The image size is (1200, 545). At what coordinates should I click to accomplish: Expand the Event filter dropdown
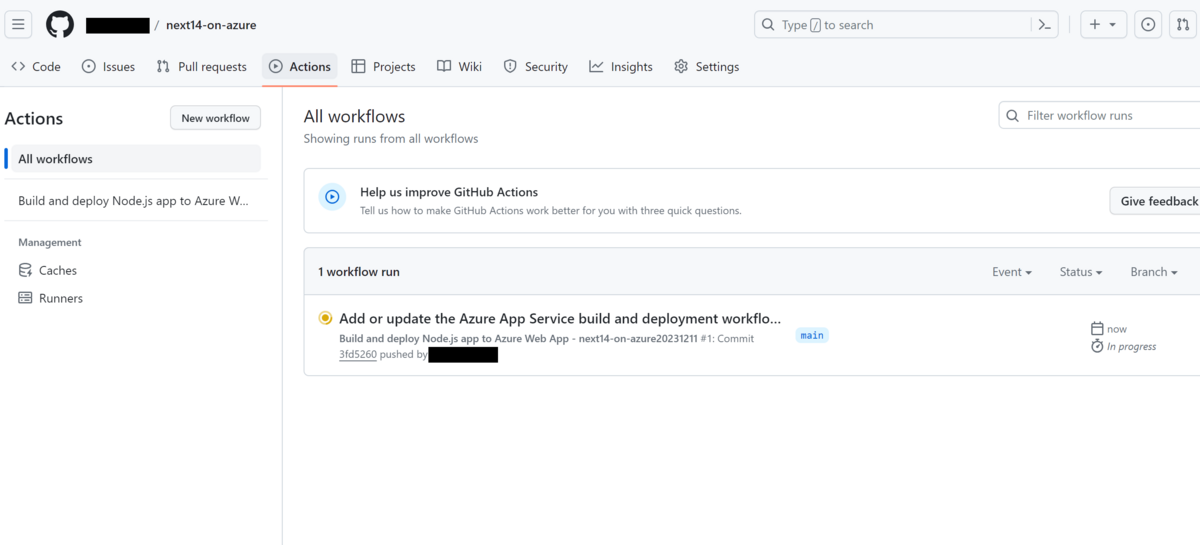[x=1011, y=272]
